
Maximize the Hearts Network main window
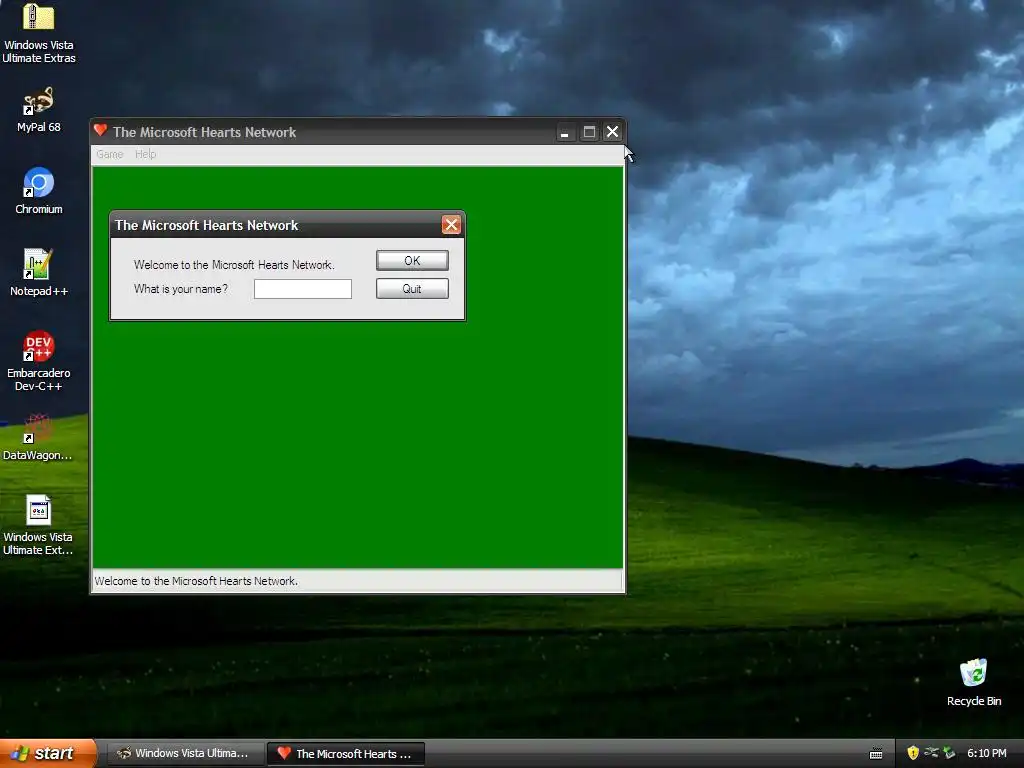click(589, 133)
